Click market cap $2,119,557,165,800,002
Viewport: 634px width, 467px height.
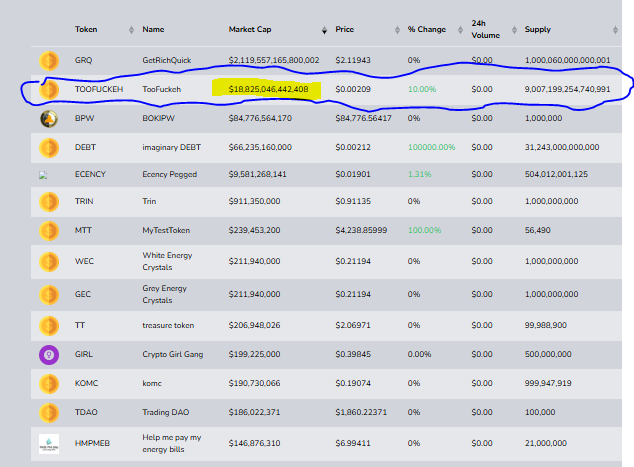[274, 60]
